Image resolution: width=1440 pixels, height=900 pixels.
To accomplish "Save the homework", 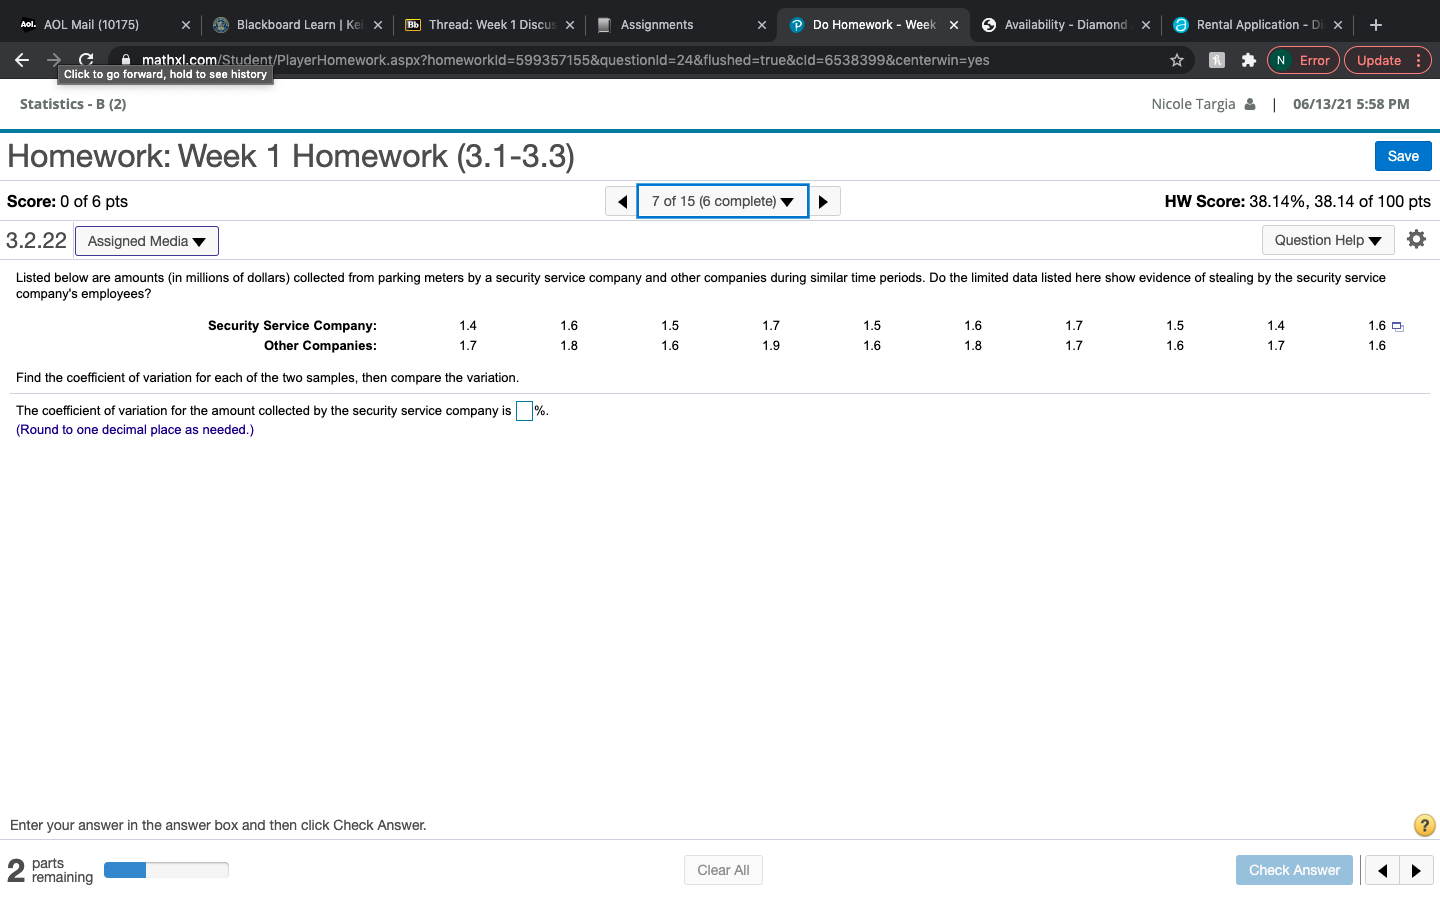I will point(1403,156).
